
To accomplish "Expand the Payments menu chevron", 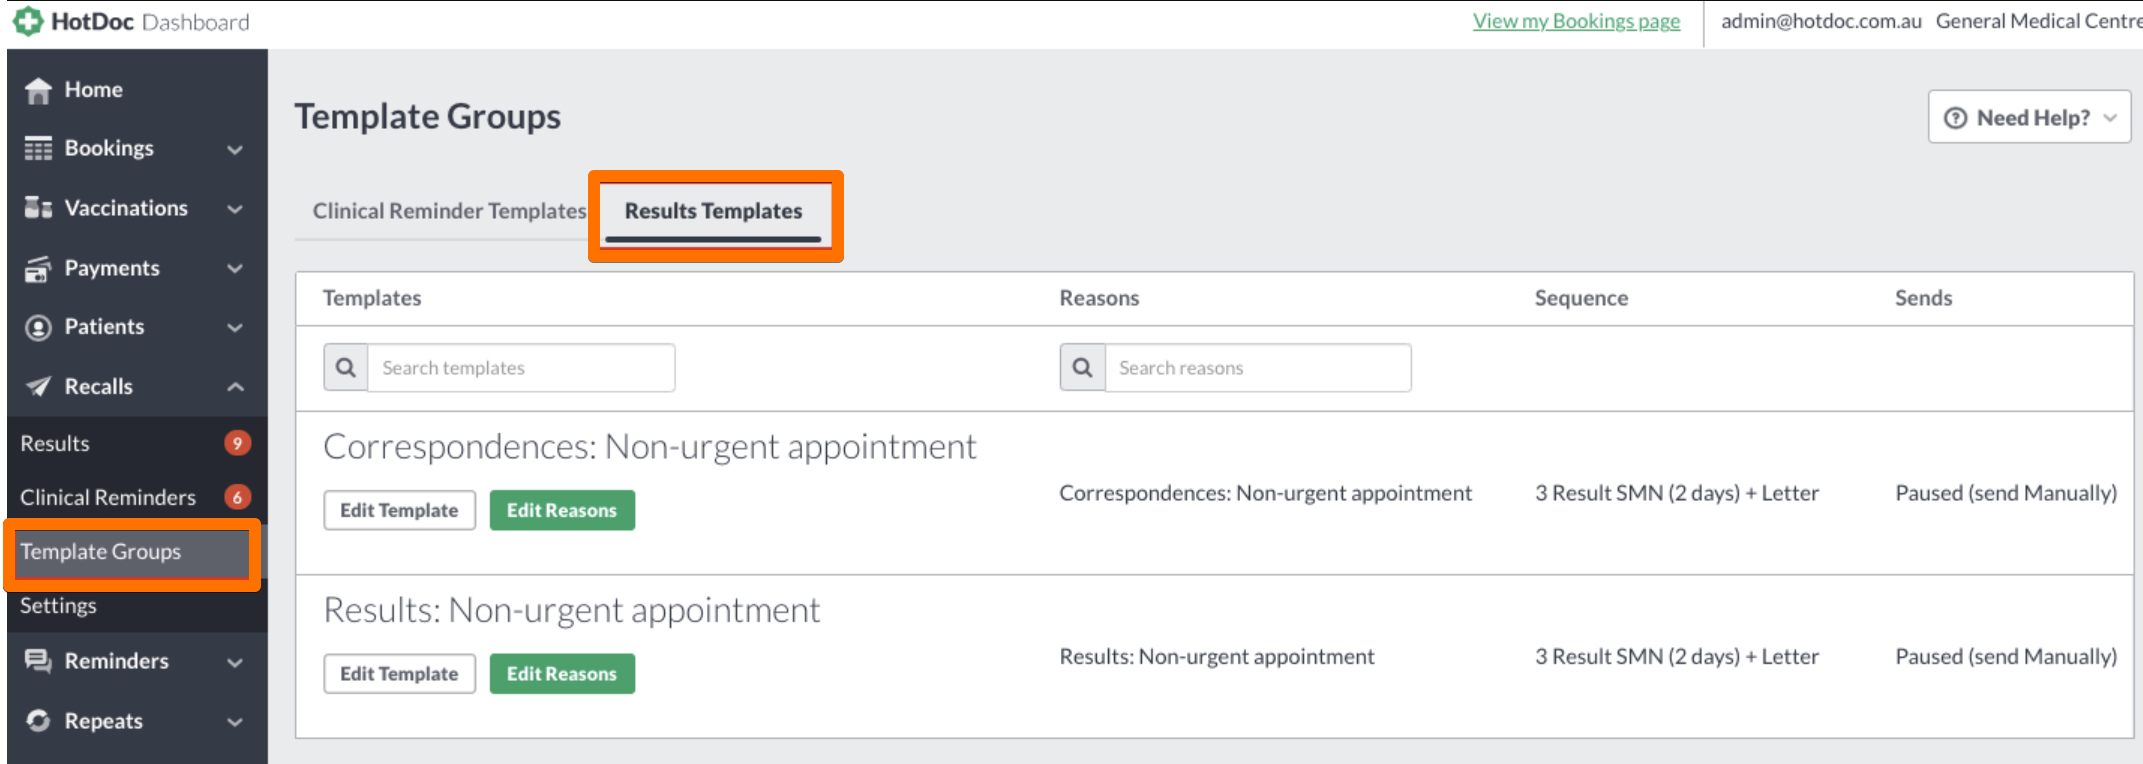I will point(235,268).
